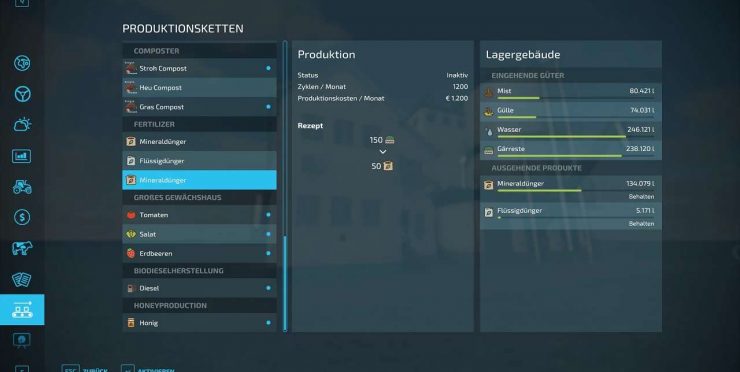Viewport: 740px width, 372px height.
Task: Open the statistics chart sidebar icon
Action: [22, 156]
